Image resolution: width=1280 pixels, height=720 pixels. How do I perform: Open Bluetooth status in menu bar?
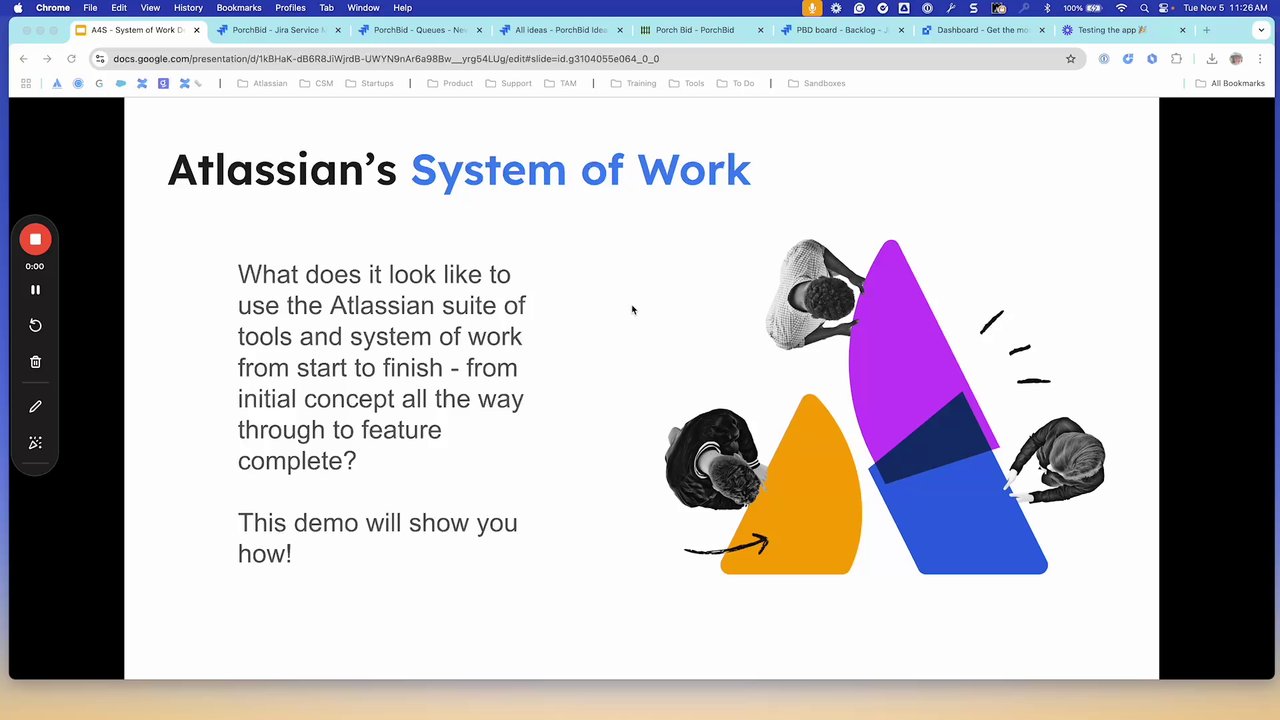1046,8
